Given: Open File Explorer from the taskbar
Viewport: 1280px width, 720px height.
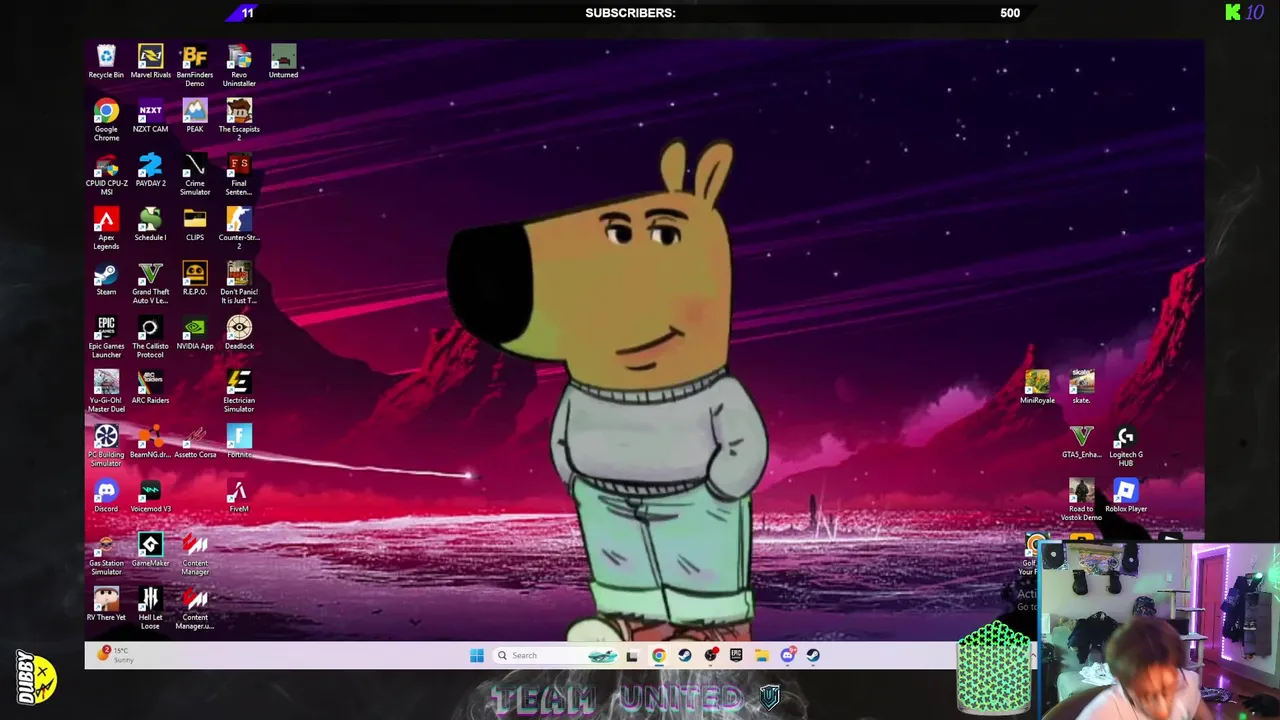Looking at the screenshot, I should tap(762, 656).
